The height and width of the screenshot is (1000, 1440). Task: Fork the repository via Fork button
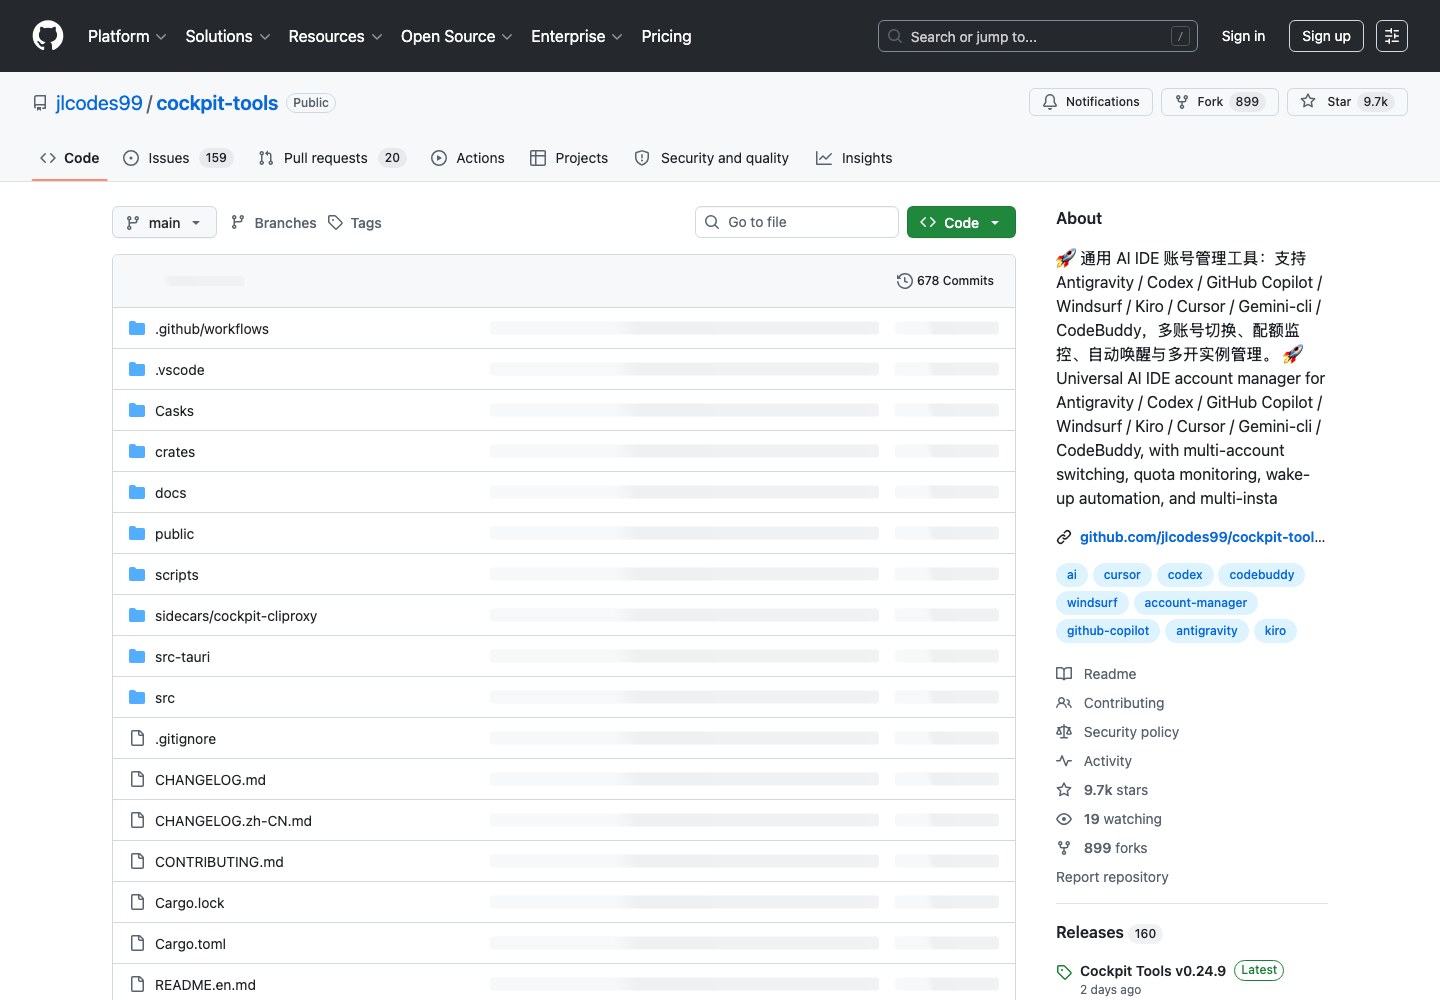tap(1220, 102)
